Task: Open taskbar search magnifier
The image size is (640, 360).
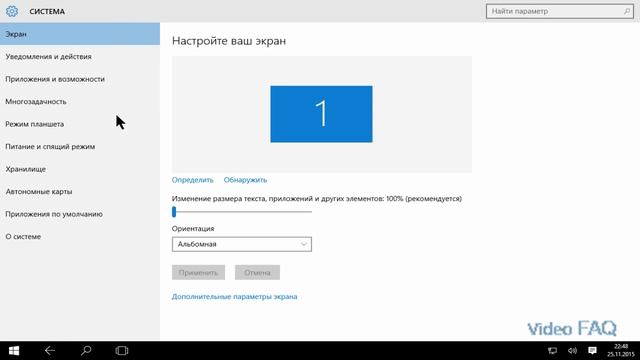Action: pyautogui.click(x=86, y=350)
